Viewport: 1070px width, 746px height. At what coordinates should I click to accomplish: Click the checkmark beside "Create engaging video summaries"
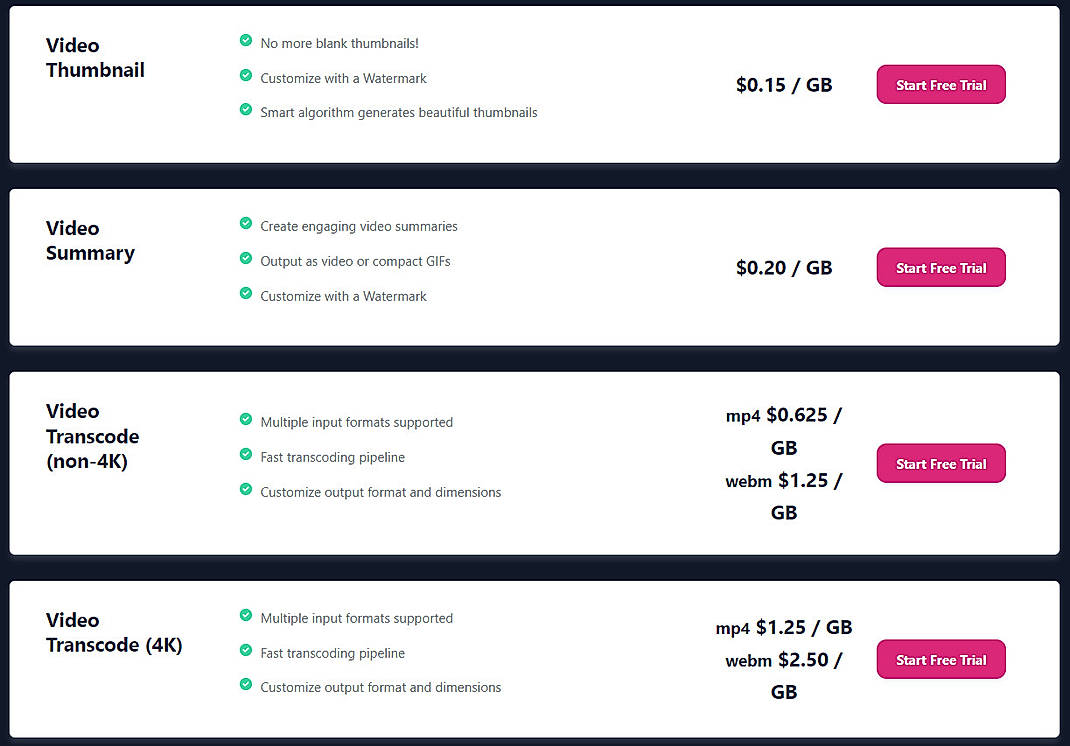(245, 225)
